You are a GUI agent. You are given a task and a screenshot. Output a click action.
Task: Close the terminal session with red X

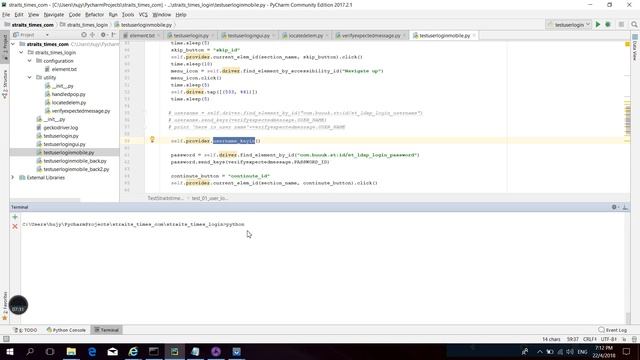pyautogui.click(x=15, y=226)
